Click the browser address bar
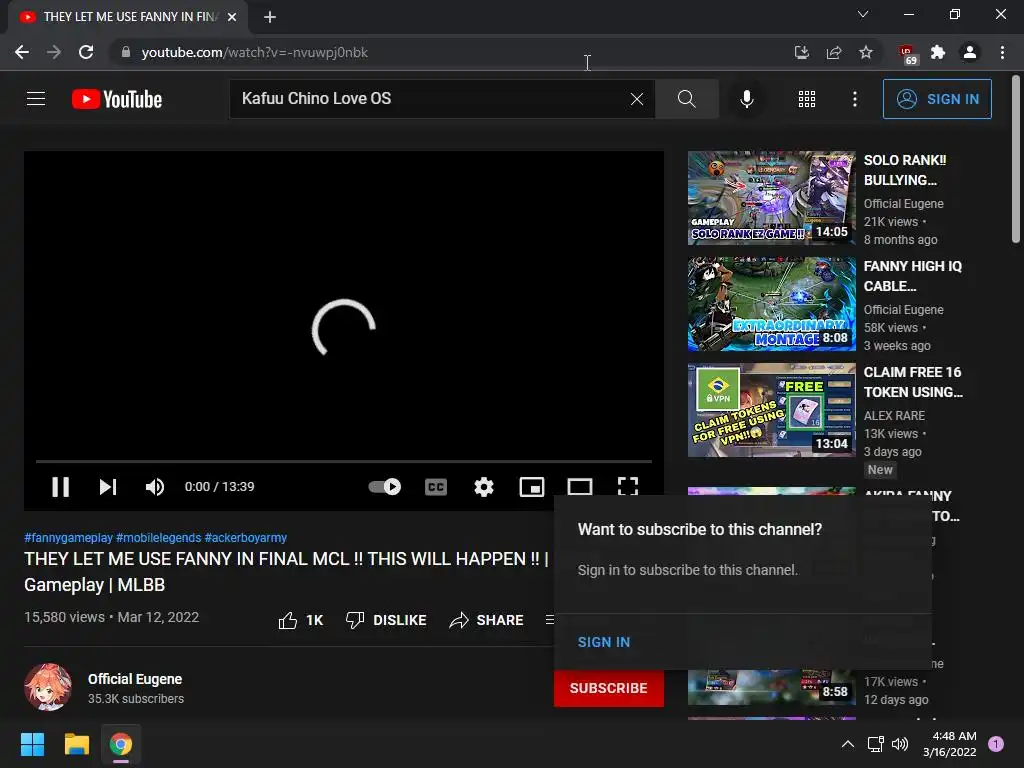 click(x=451, y=52)
